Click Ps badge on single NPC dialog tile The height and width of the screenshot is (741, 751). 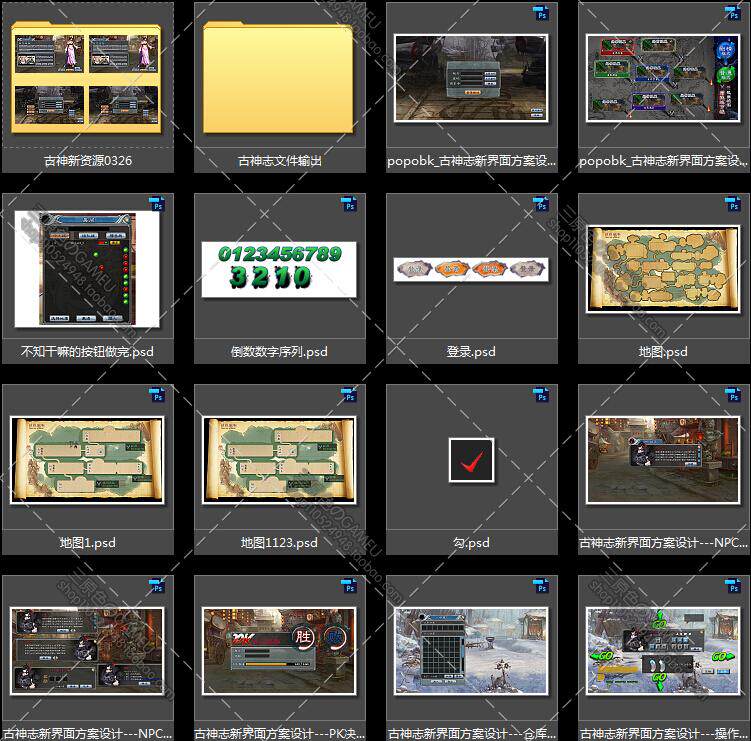click(x=733, y=395)
